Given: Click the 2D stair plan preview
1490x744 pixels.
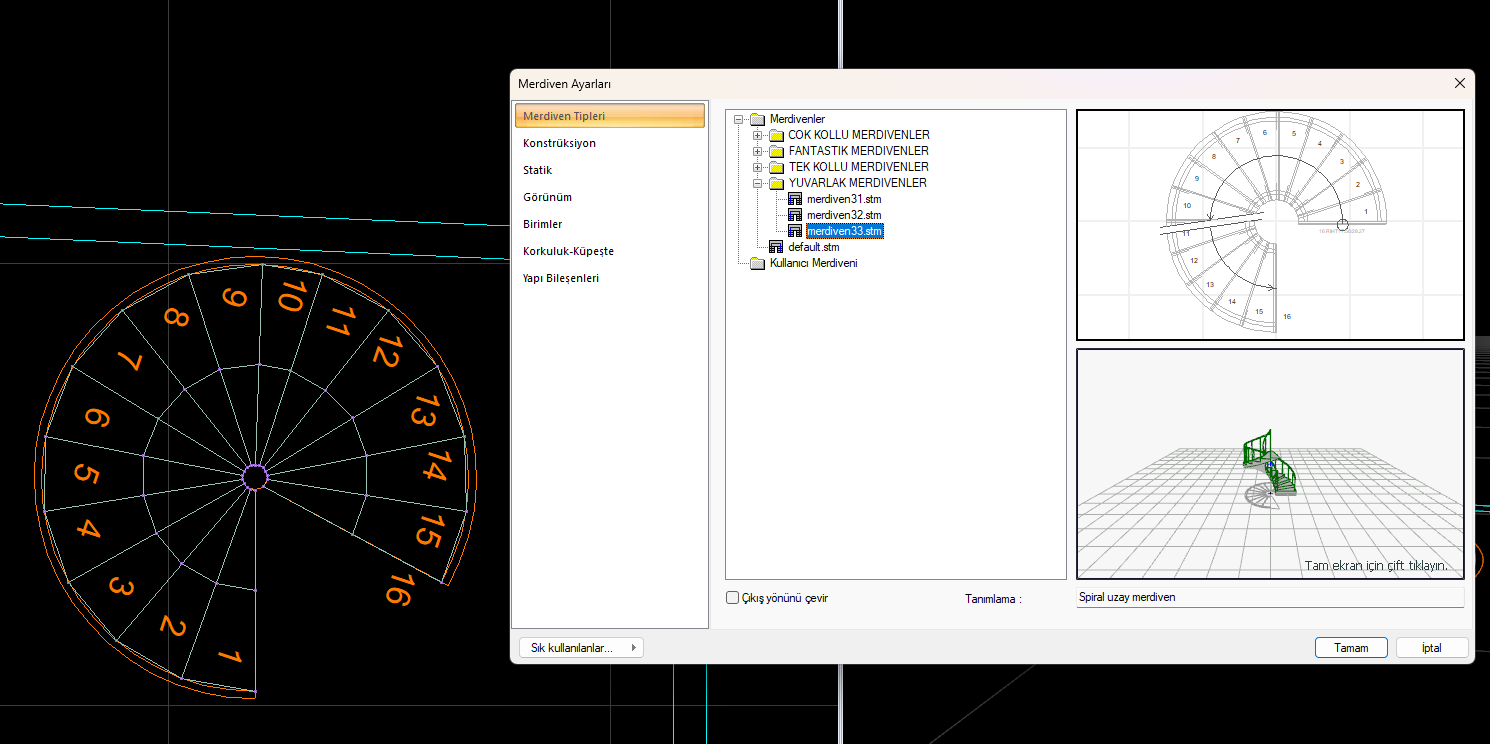Looking at the screenshot, I should tap(1270, 225).
